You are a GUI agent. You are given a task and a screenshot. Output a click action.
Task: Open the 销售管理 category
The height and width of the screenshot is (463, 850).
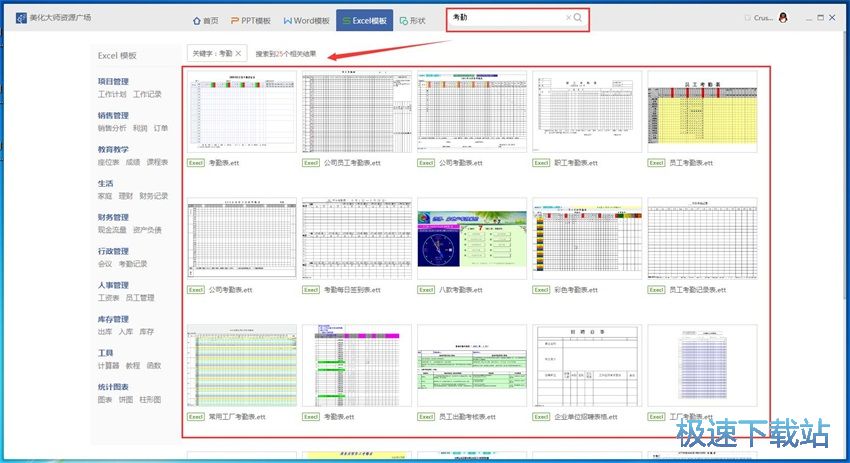click(113, 115)
